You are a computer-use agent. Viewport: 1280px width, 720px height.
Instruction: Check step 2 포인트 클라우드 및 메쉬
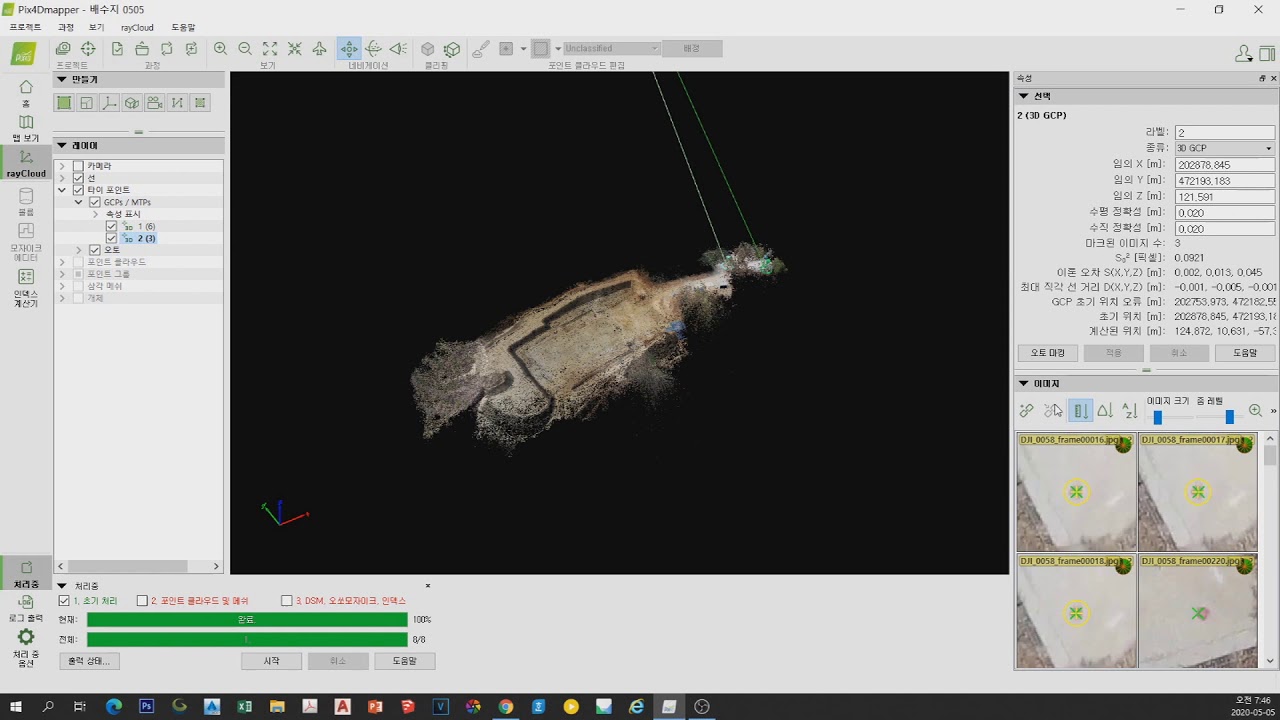[142, 601]
